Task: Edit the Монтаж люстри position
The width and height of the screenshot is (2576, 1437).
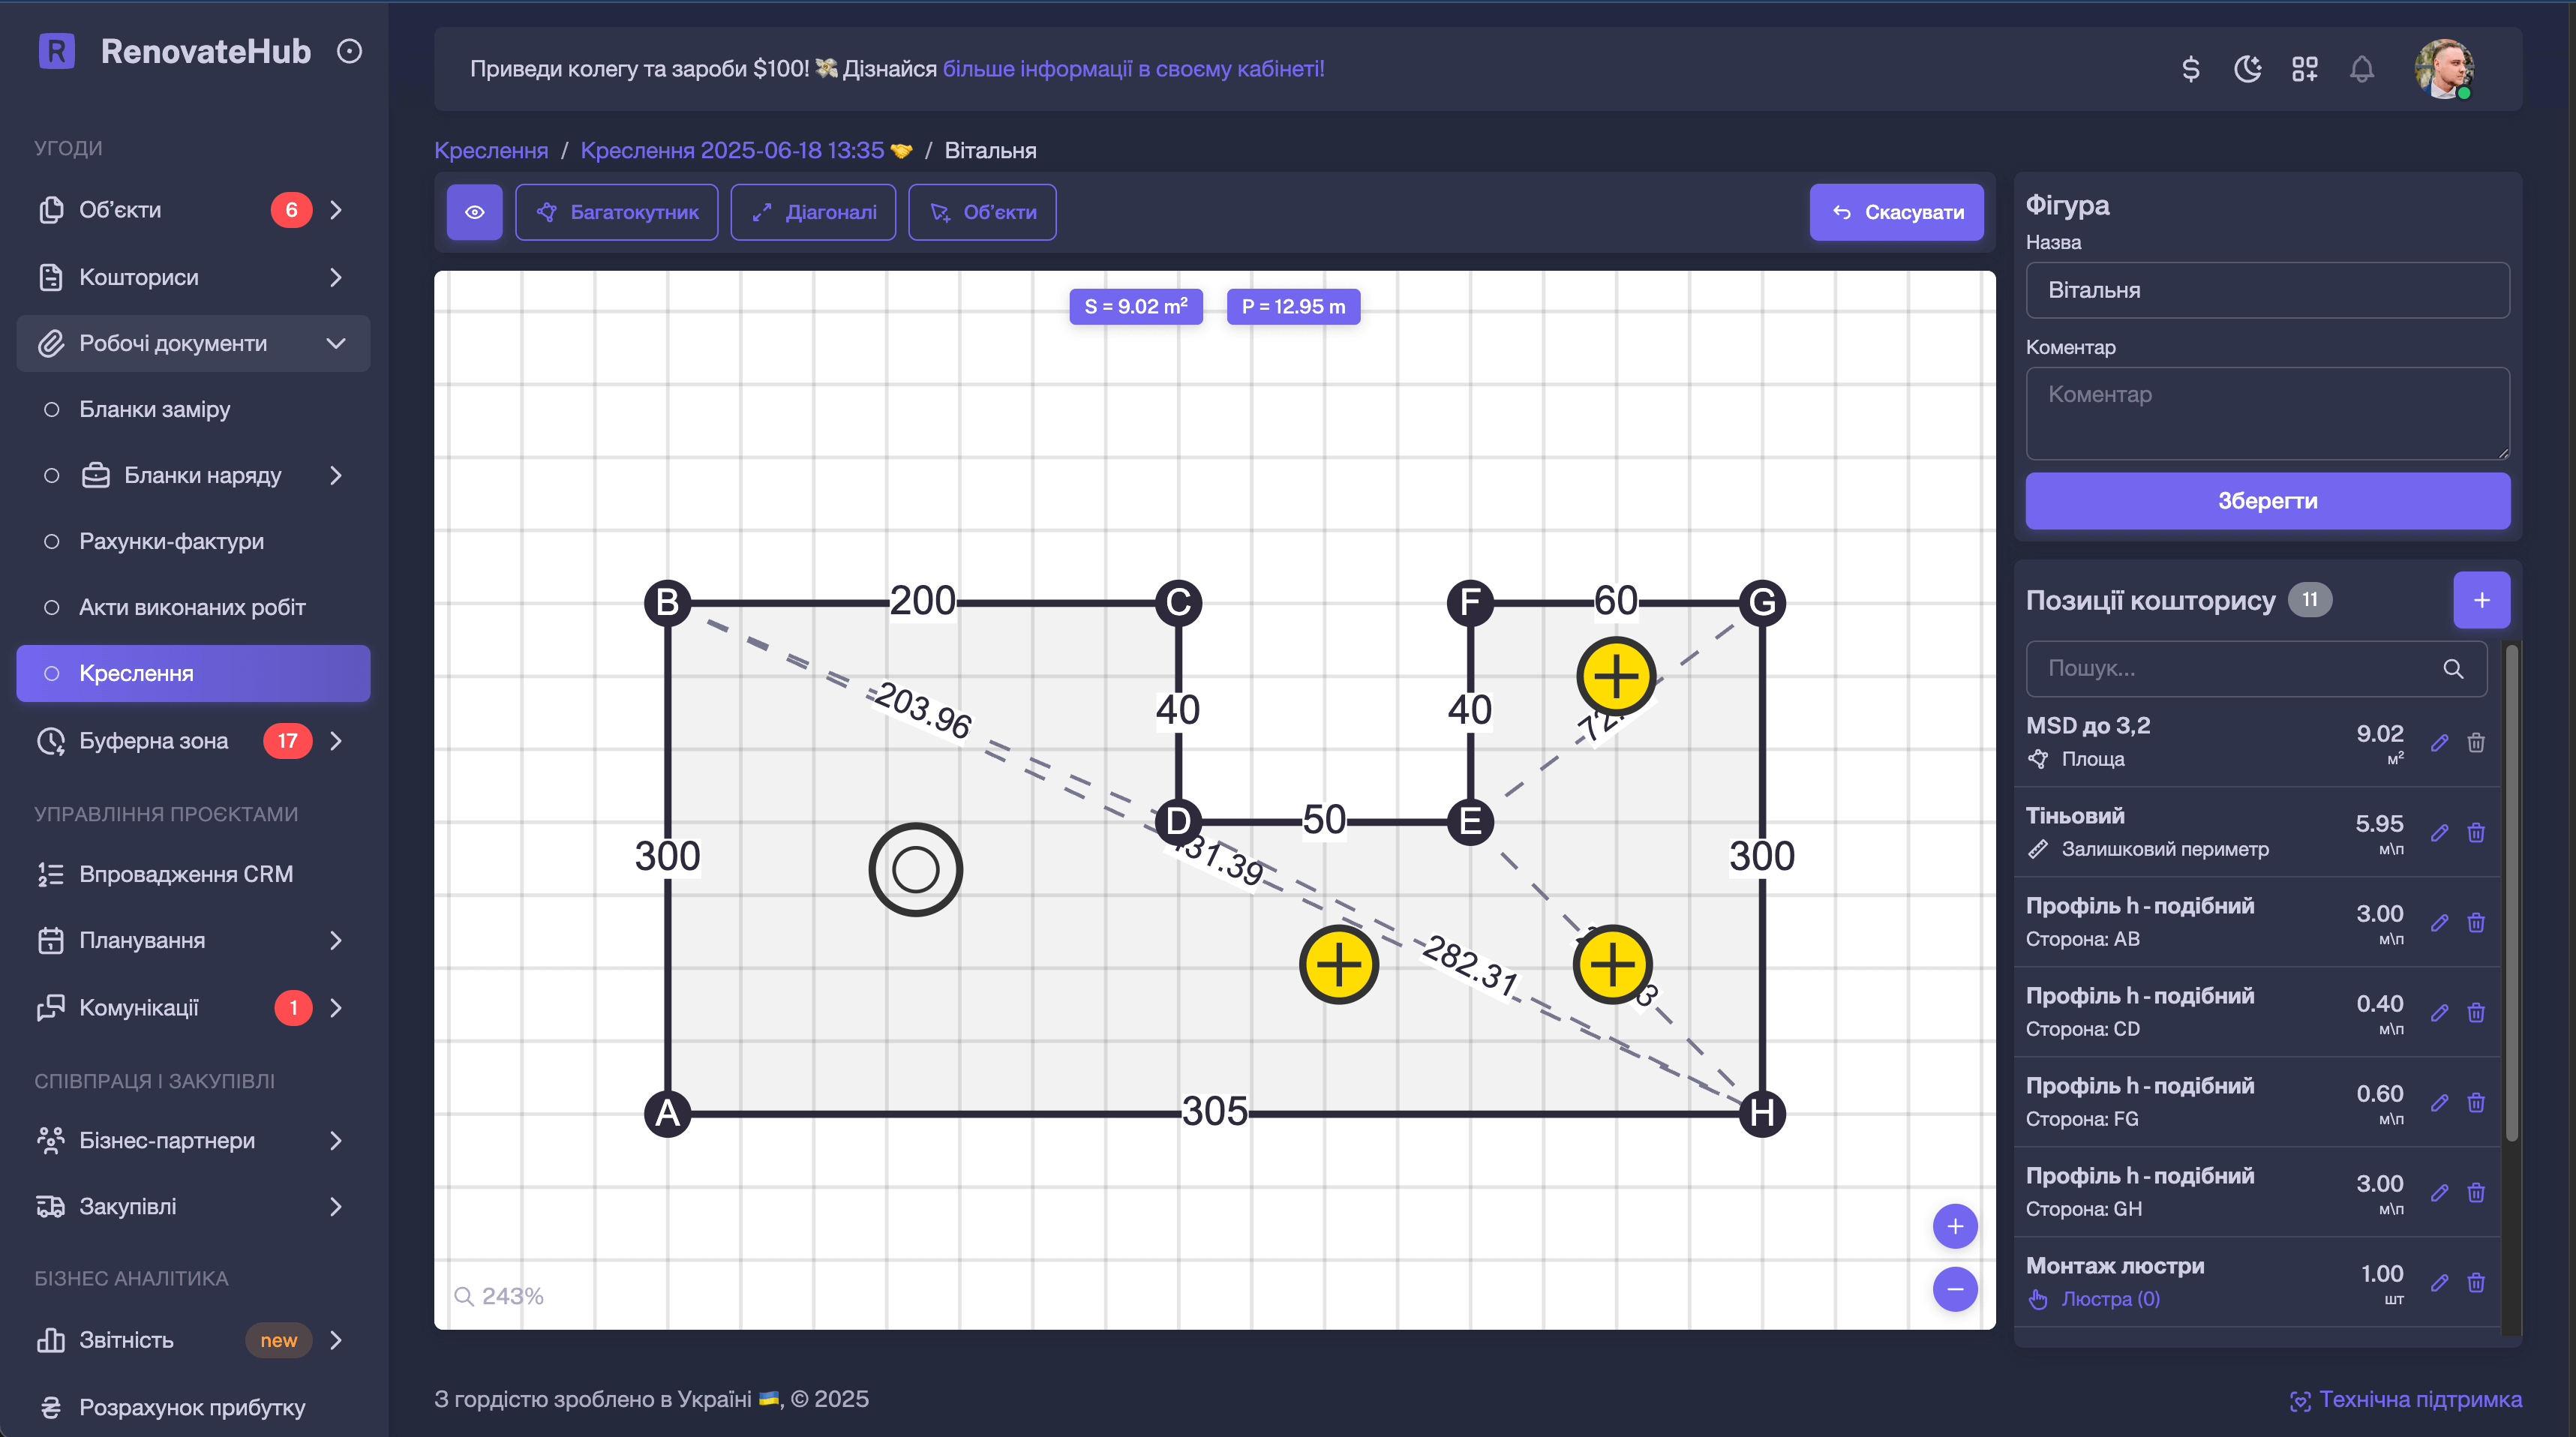Action: (2439, 1282)
